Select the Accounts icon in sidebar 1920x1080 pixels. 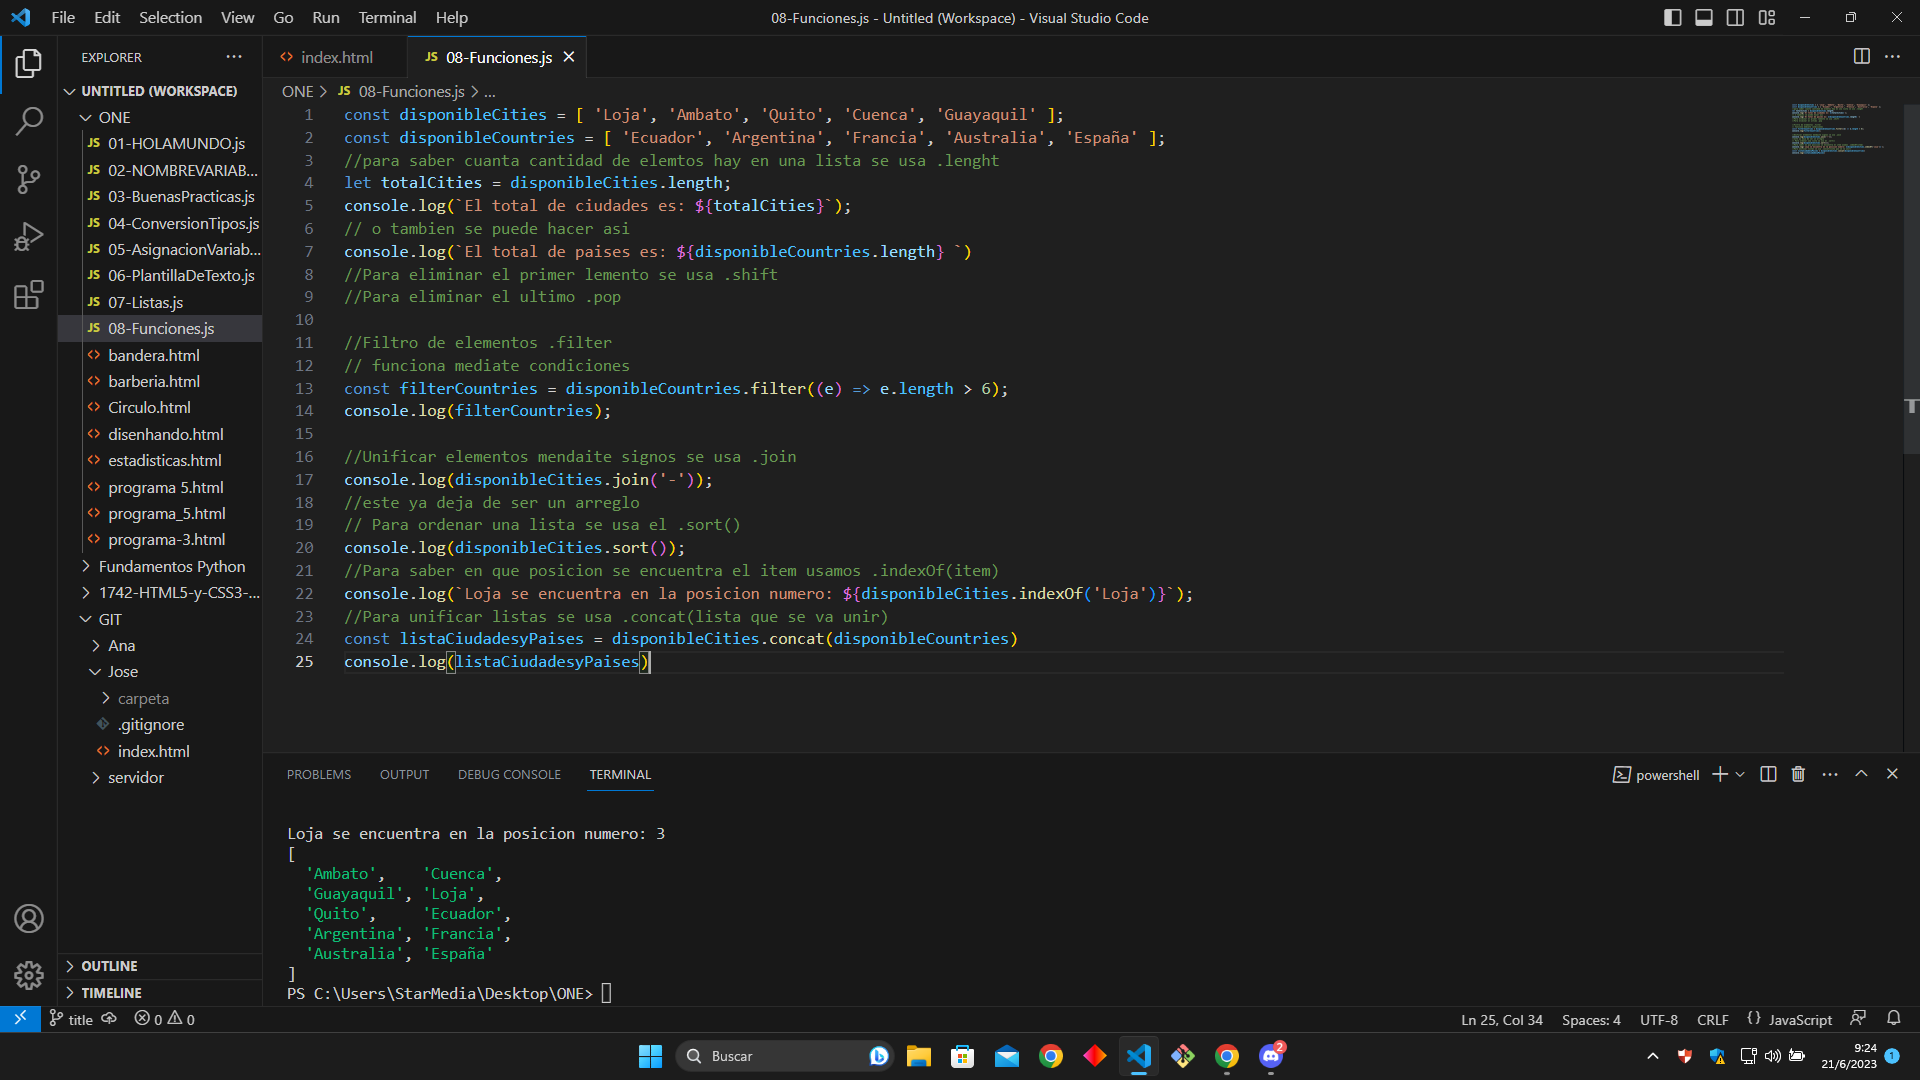29,920
